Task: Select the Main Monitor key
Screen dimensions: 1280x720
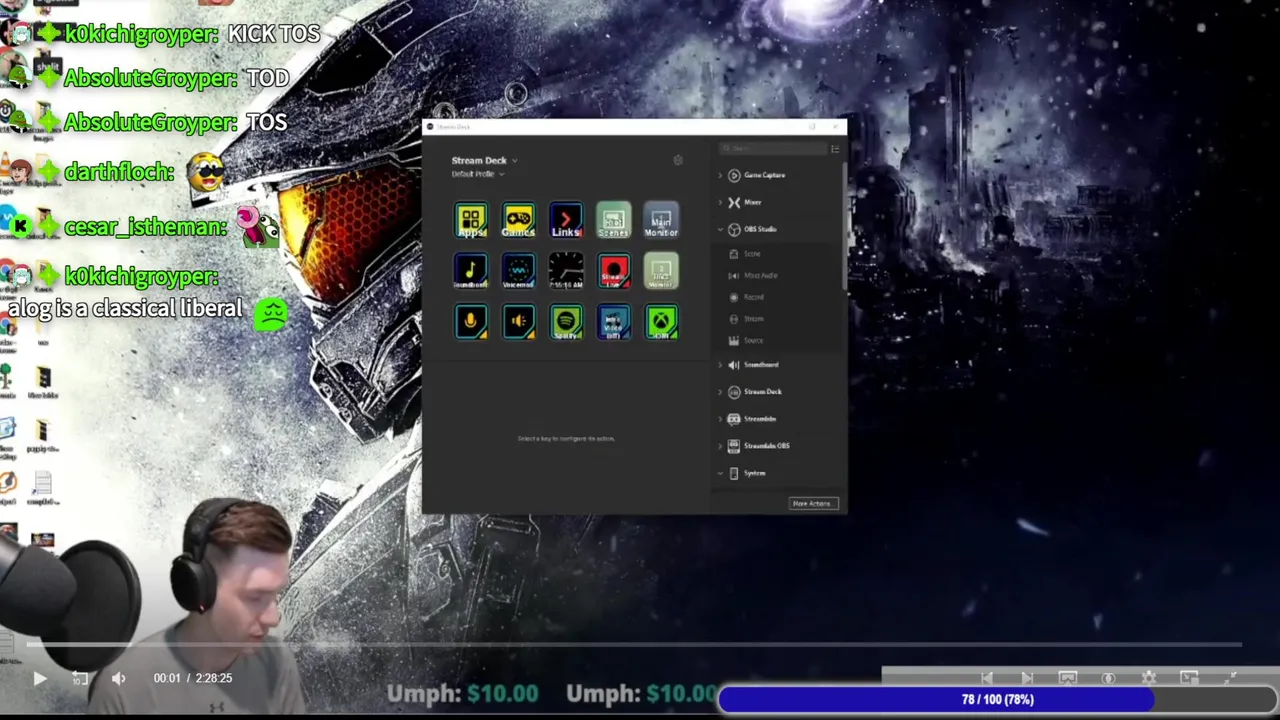Action: (661, 221)
